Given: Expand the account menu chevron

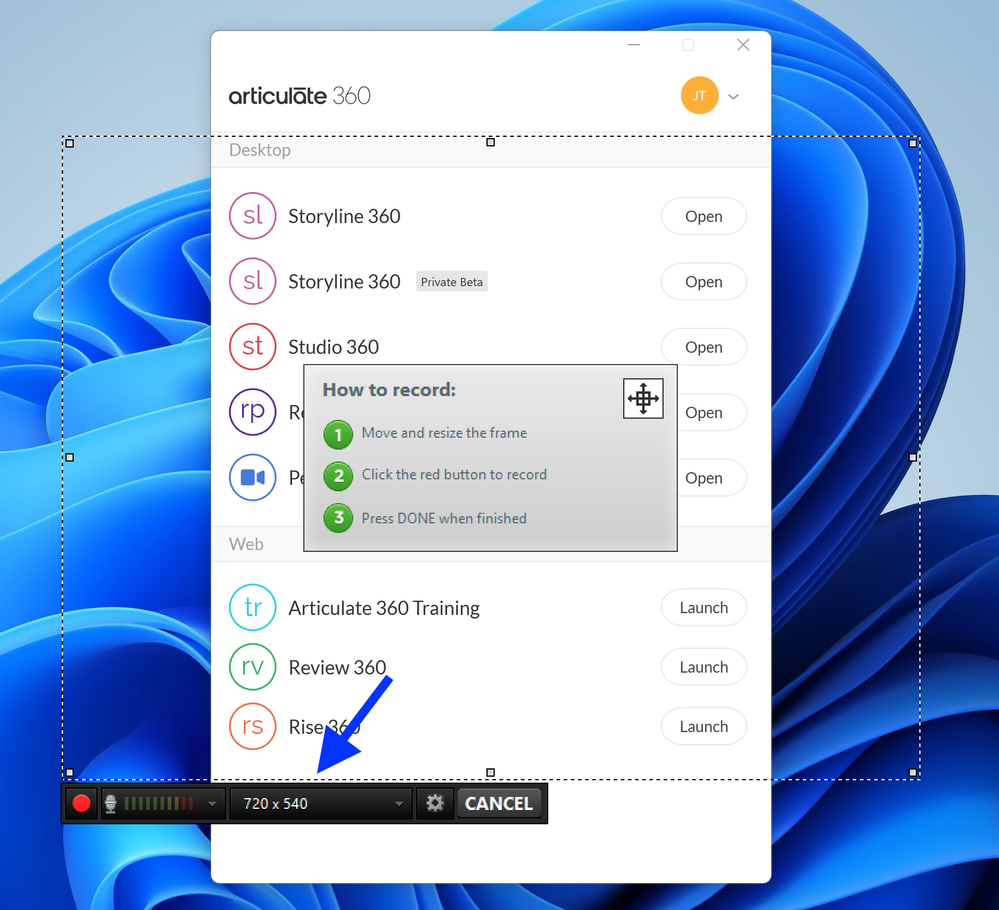Looking at the screenshot, I should click(733, 97).
